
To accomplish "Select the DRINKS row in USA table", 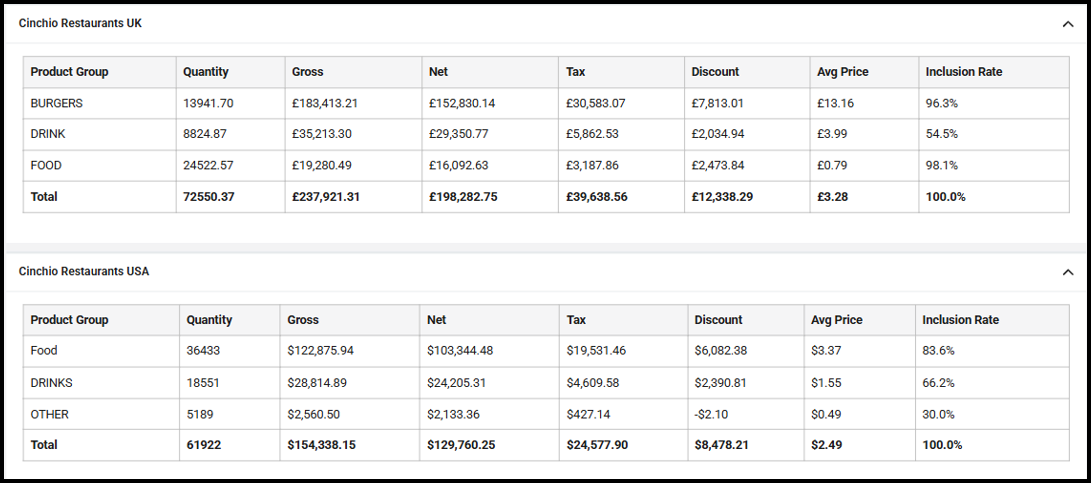I will 50,382.
